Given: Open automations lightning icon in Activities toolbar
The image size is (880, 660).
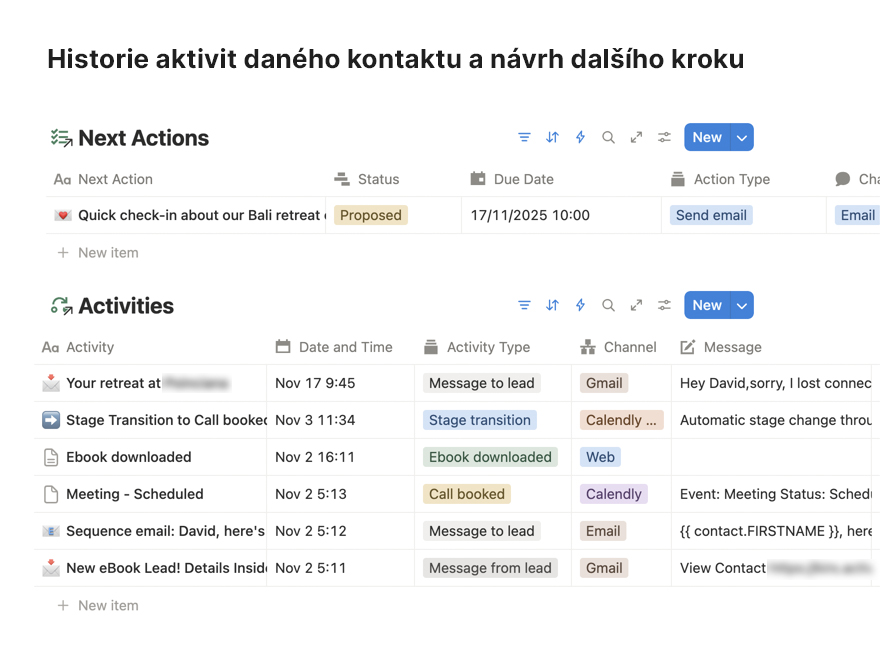Looking at the screenshot, I should coord(580,306).
